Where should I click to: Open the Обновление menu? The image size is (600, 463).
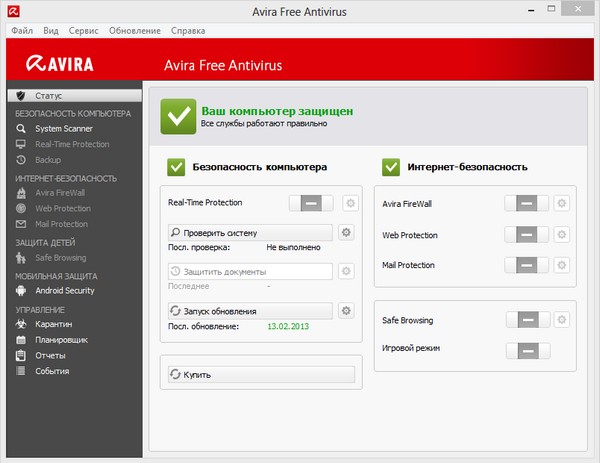point(134,31)
